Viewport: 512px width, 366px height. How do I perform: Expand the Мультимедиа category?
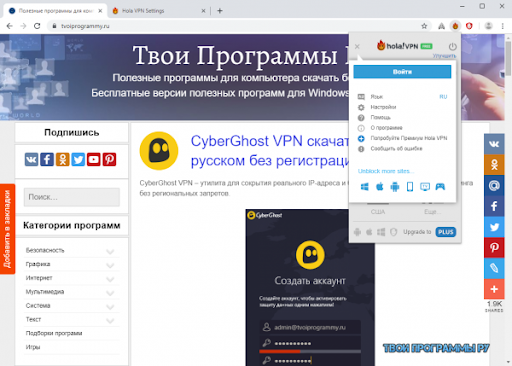click(x=110, y=293)
